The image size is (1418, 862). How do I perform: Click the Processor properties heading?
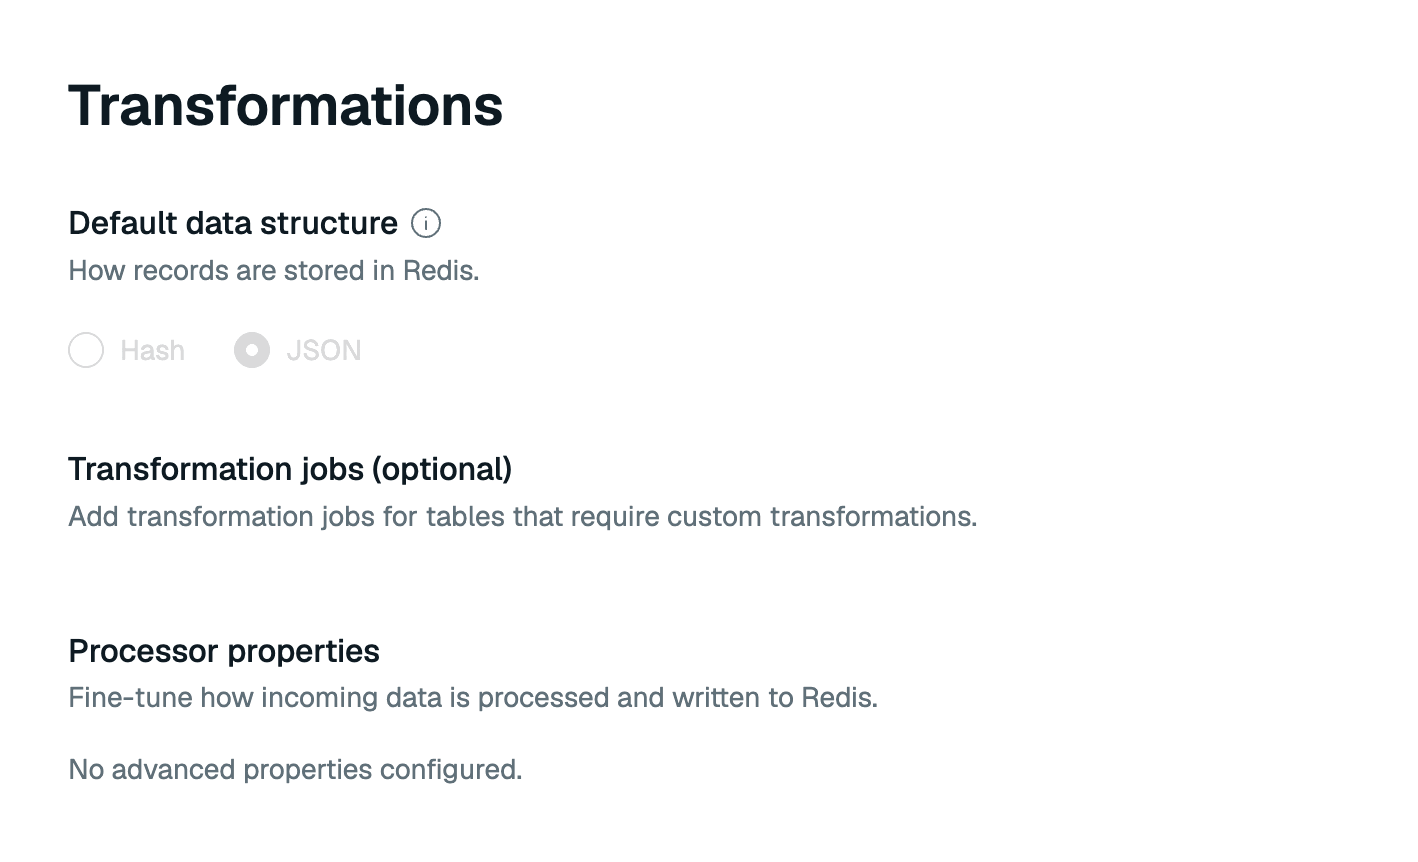(x=224, y=651)
